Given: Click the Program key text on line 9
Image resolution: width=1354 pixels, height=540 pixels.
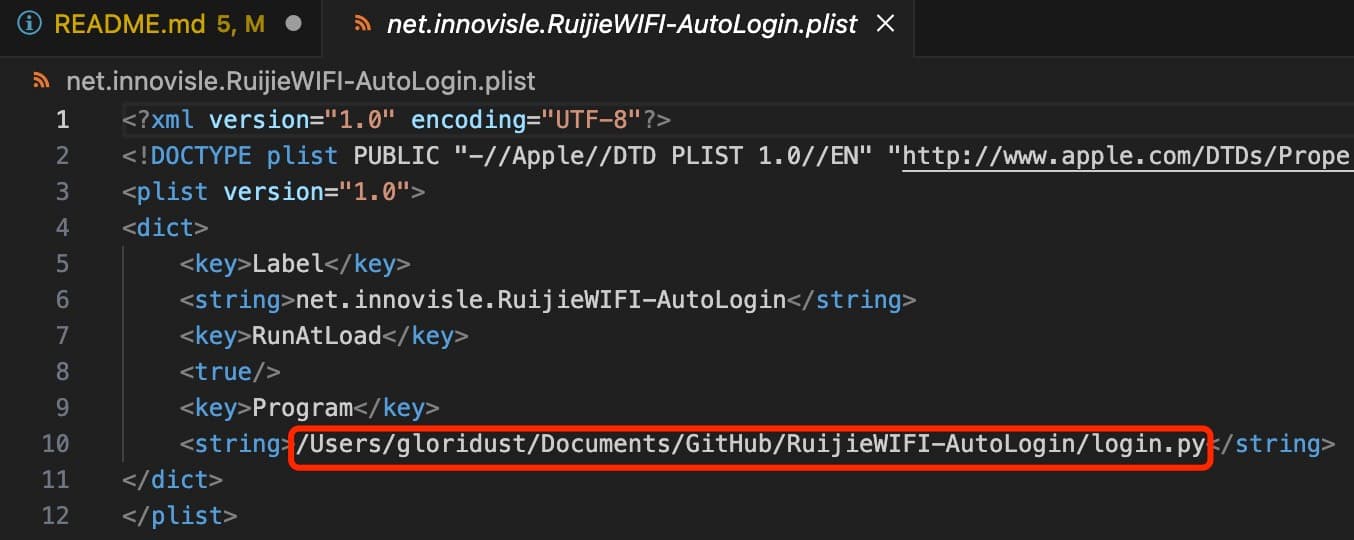Looking at the screenshot, I should (x=302, y=408).
